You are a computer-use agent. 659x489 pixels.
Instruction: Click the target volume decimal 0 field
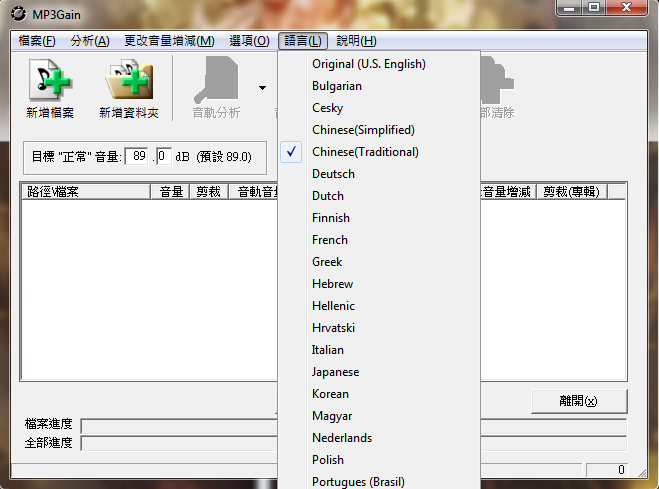[163, 156]
